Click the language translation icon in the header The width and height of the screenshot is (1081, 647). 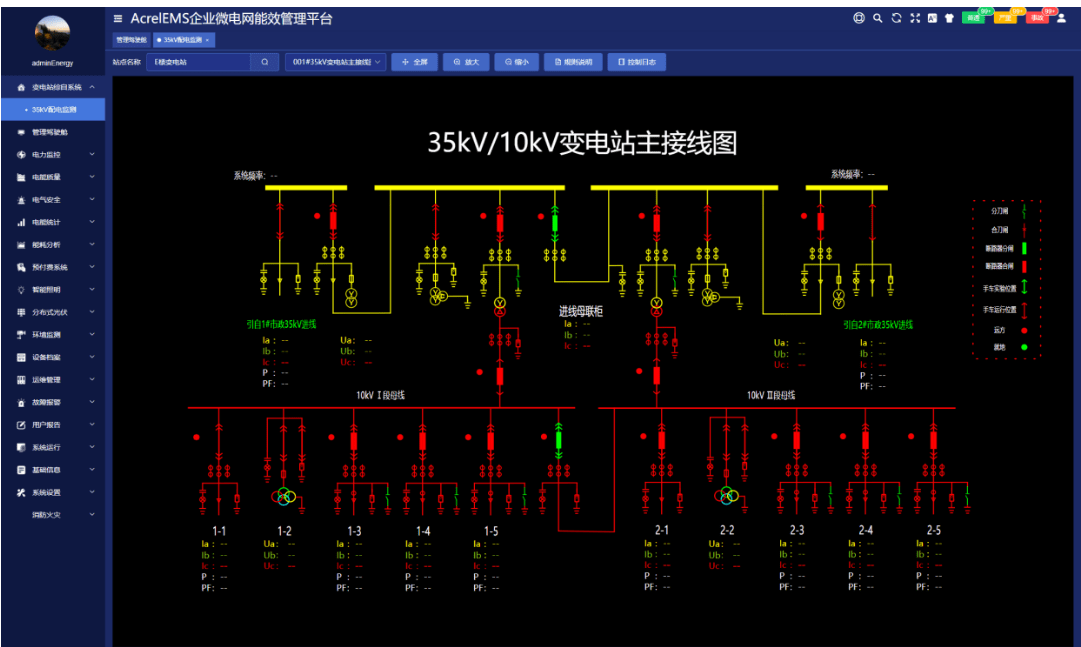[932, 18]
